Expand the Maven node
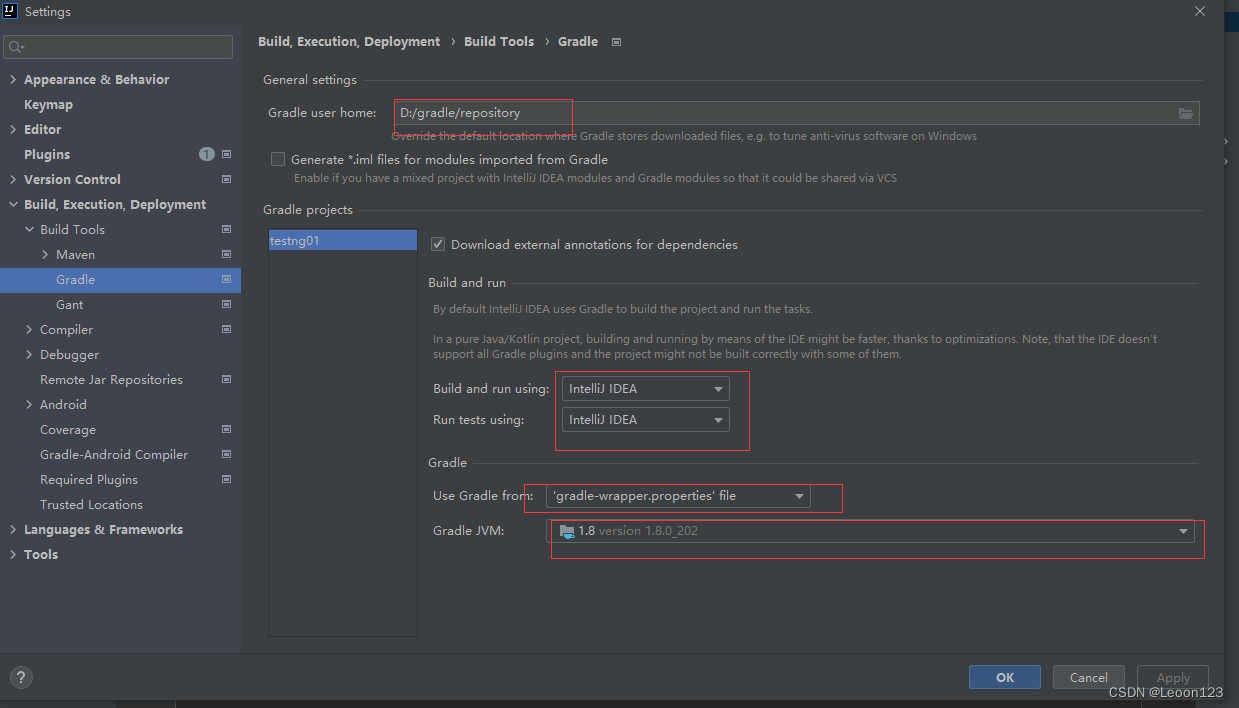1239x708 pixels. pos(45,254)
